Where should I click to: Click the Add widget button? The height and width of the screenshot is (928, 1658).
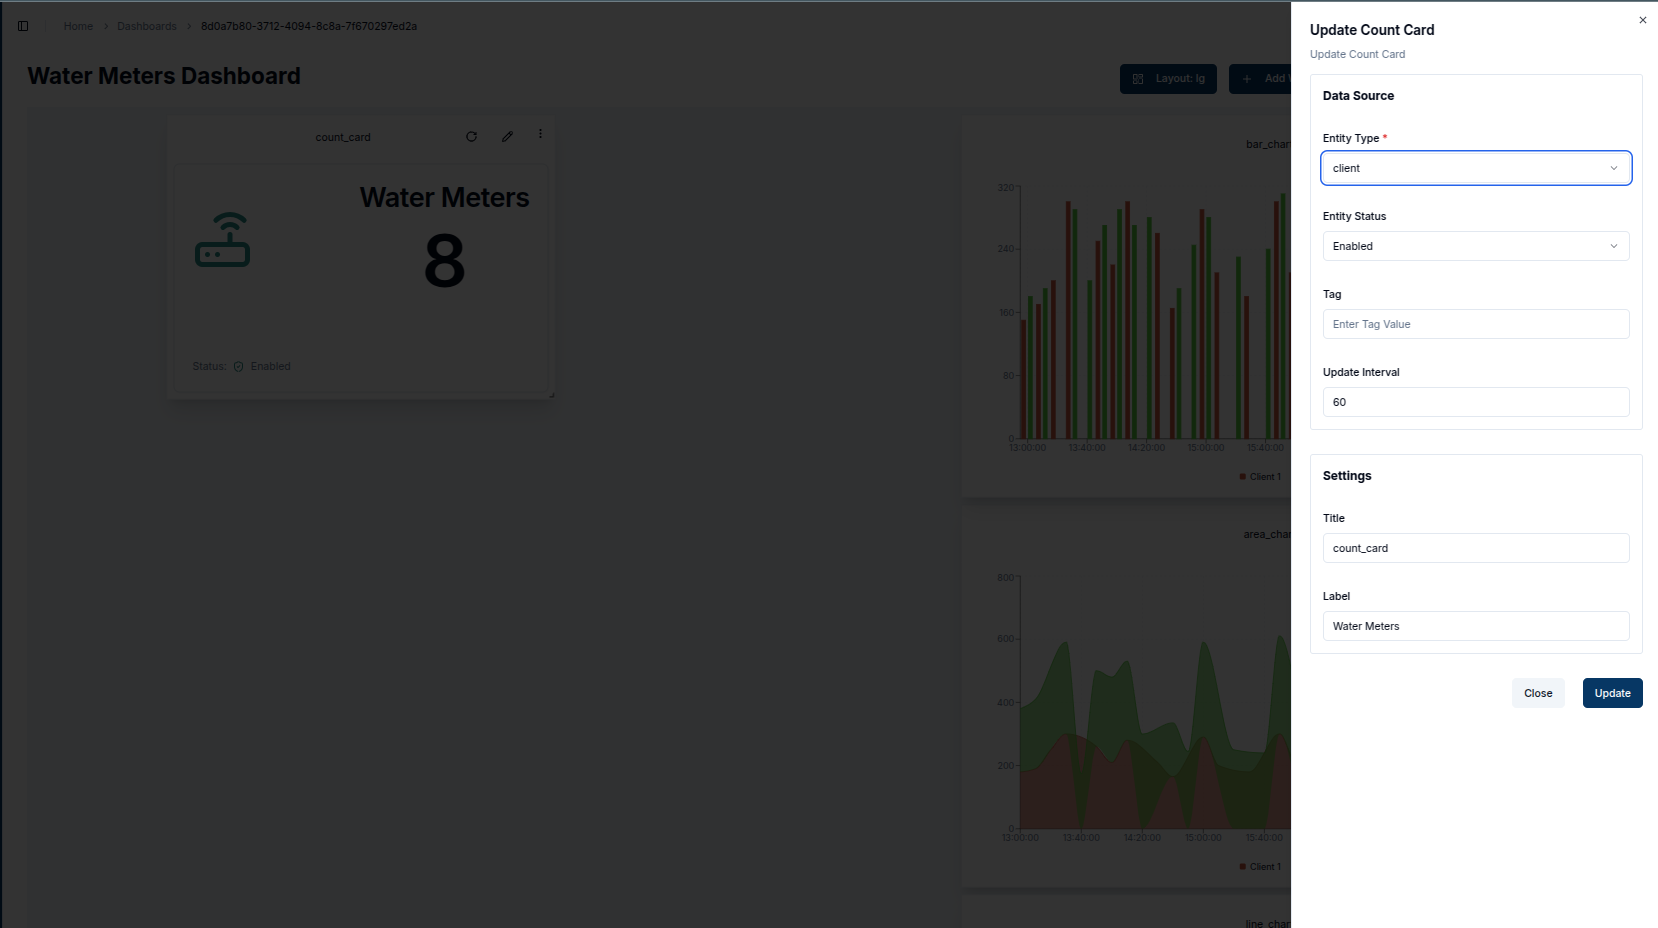tap(1260, 79)
